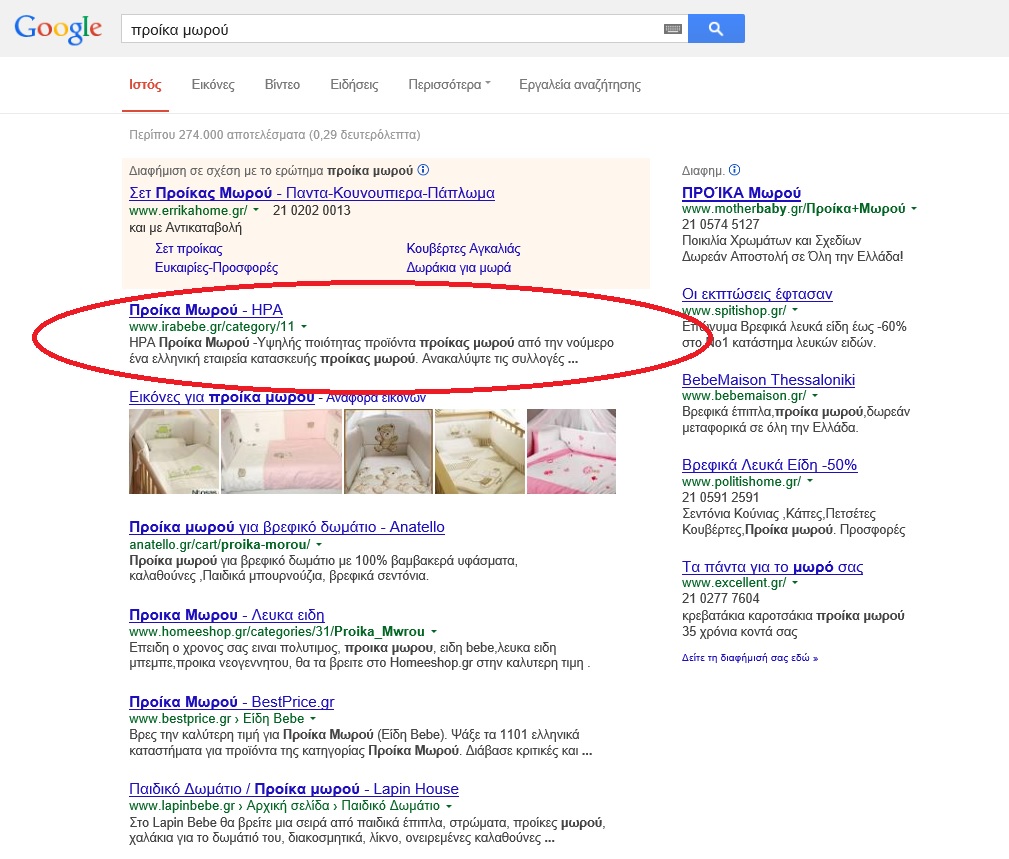Open the Προίκα Μωρού - ΗΡΑ result

coord(206,309)
